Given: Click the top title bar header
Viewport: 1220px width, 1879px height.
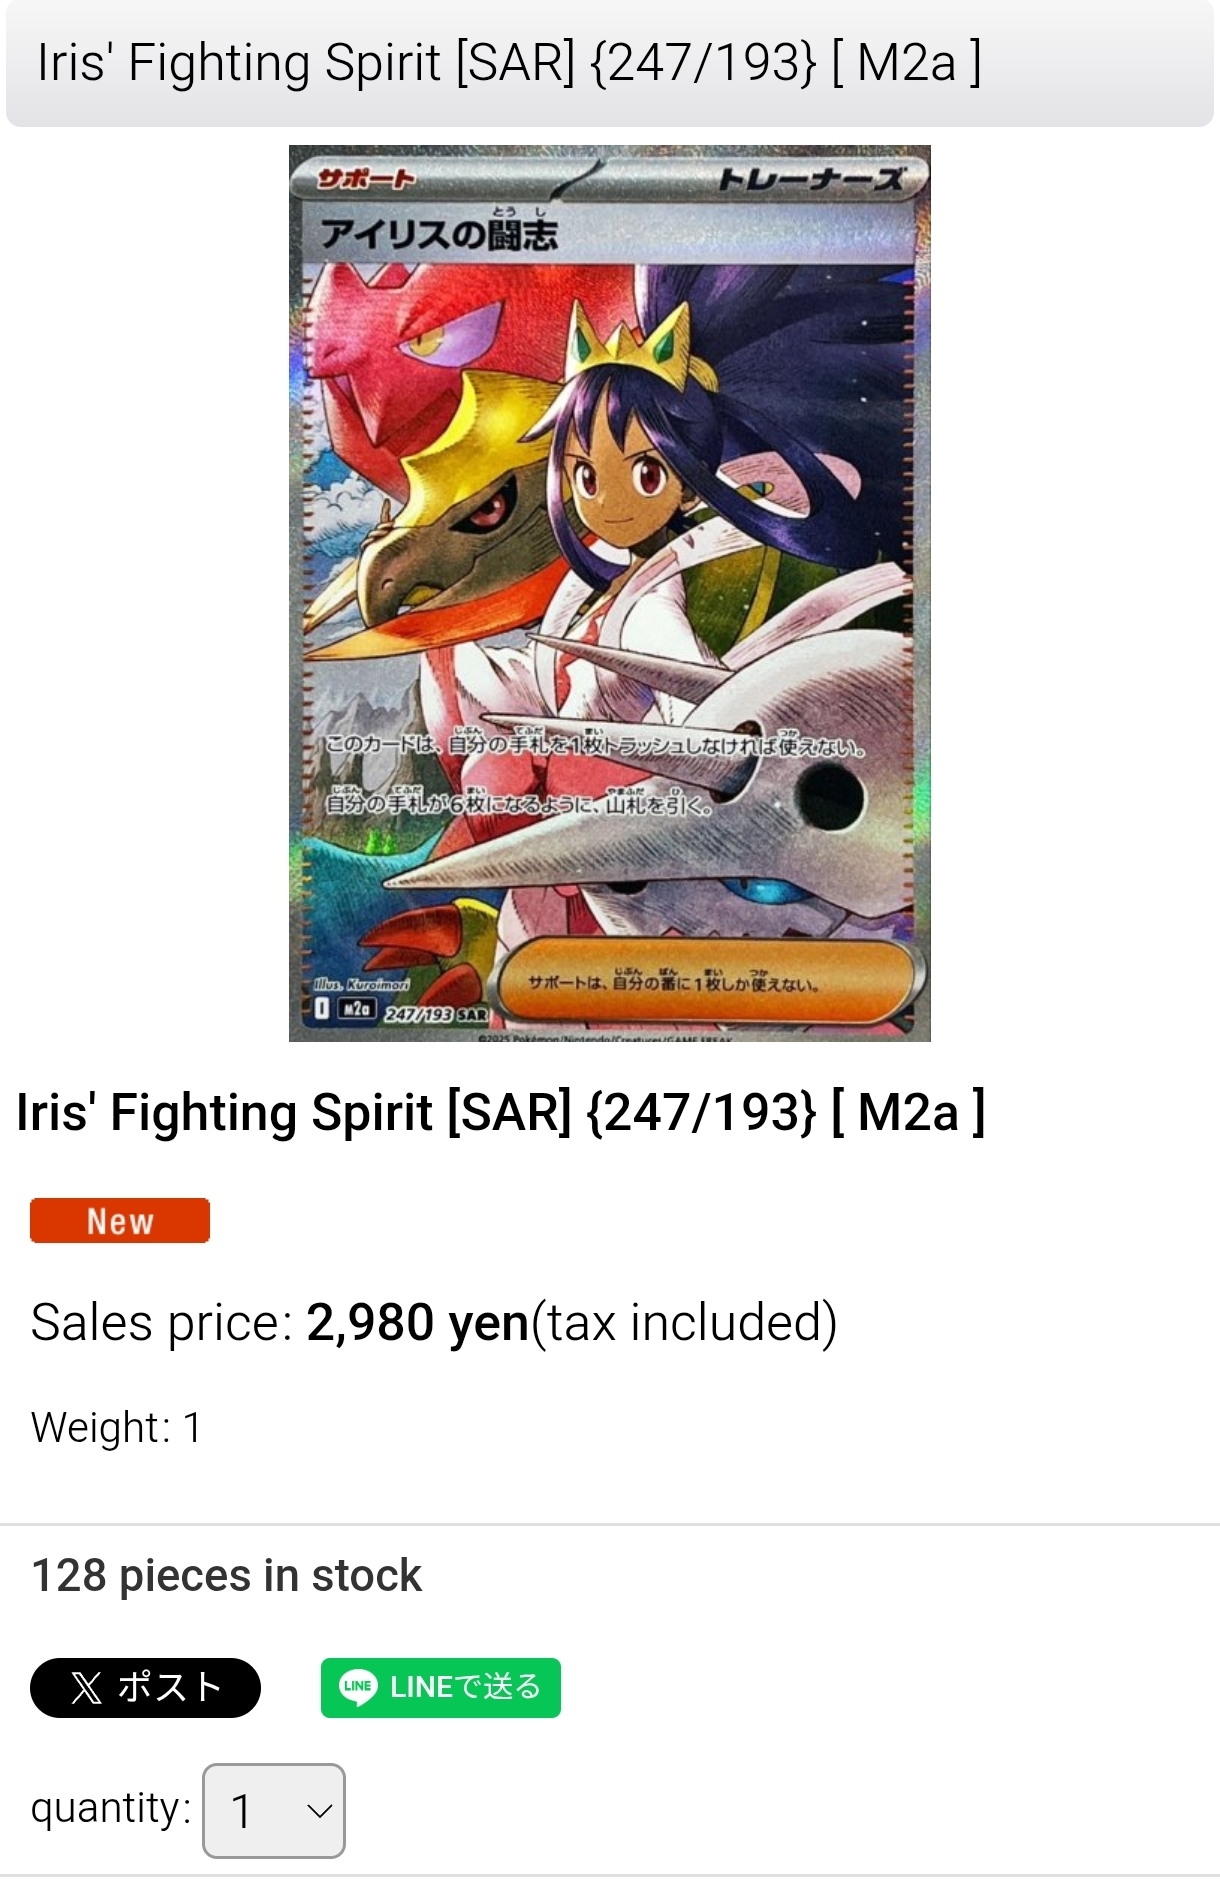Looking at the screenshot, I should [x=609, y=63].
